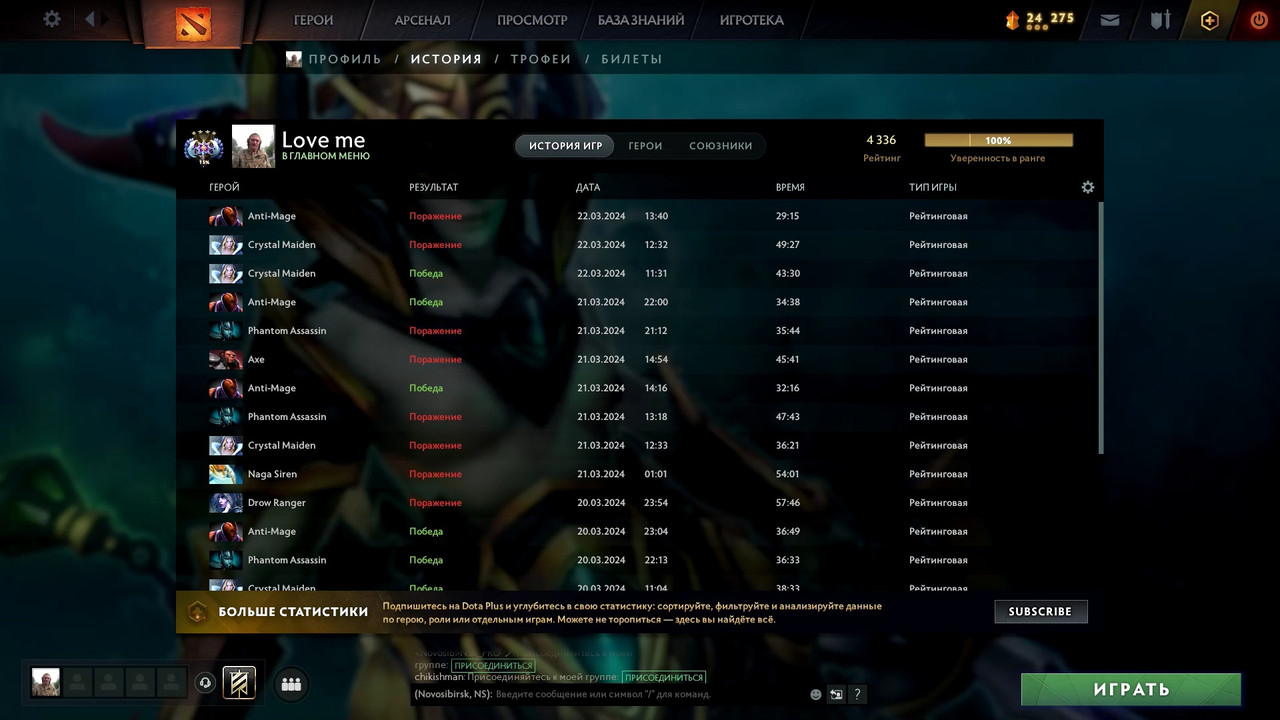
Task: Click the guild banner icon in party bar
Action: (x=239, y=682)
